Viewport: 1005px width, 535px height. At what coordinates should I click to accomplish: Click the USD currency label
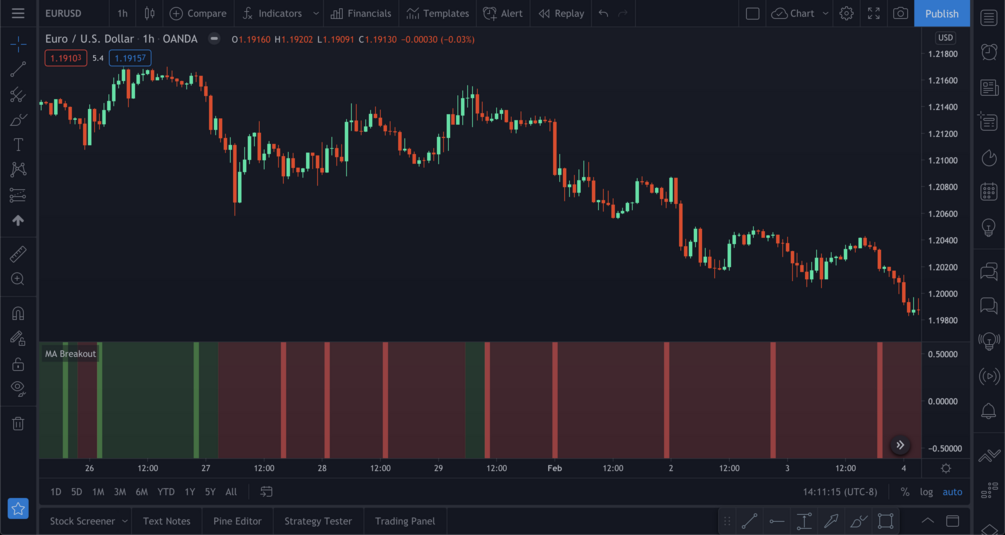pyautogui.click(x=945, y=38)
